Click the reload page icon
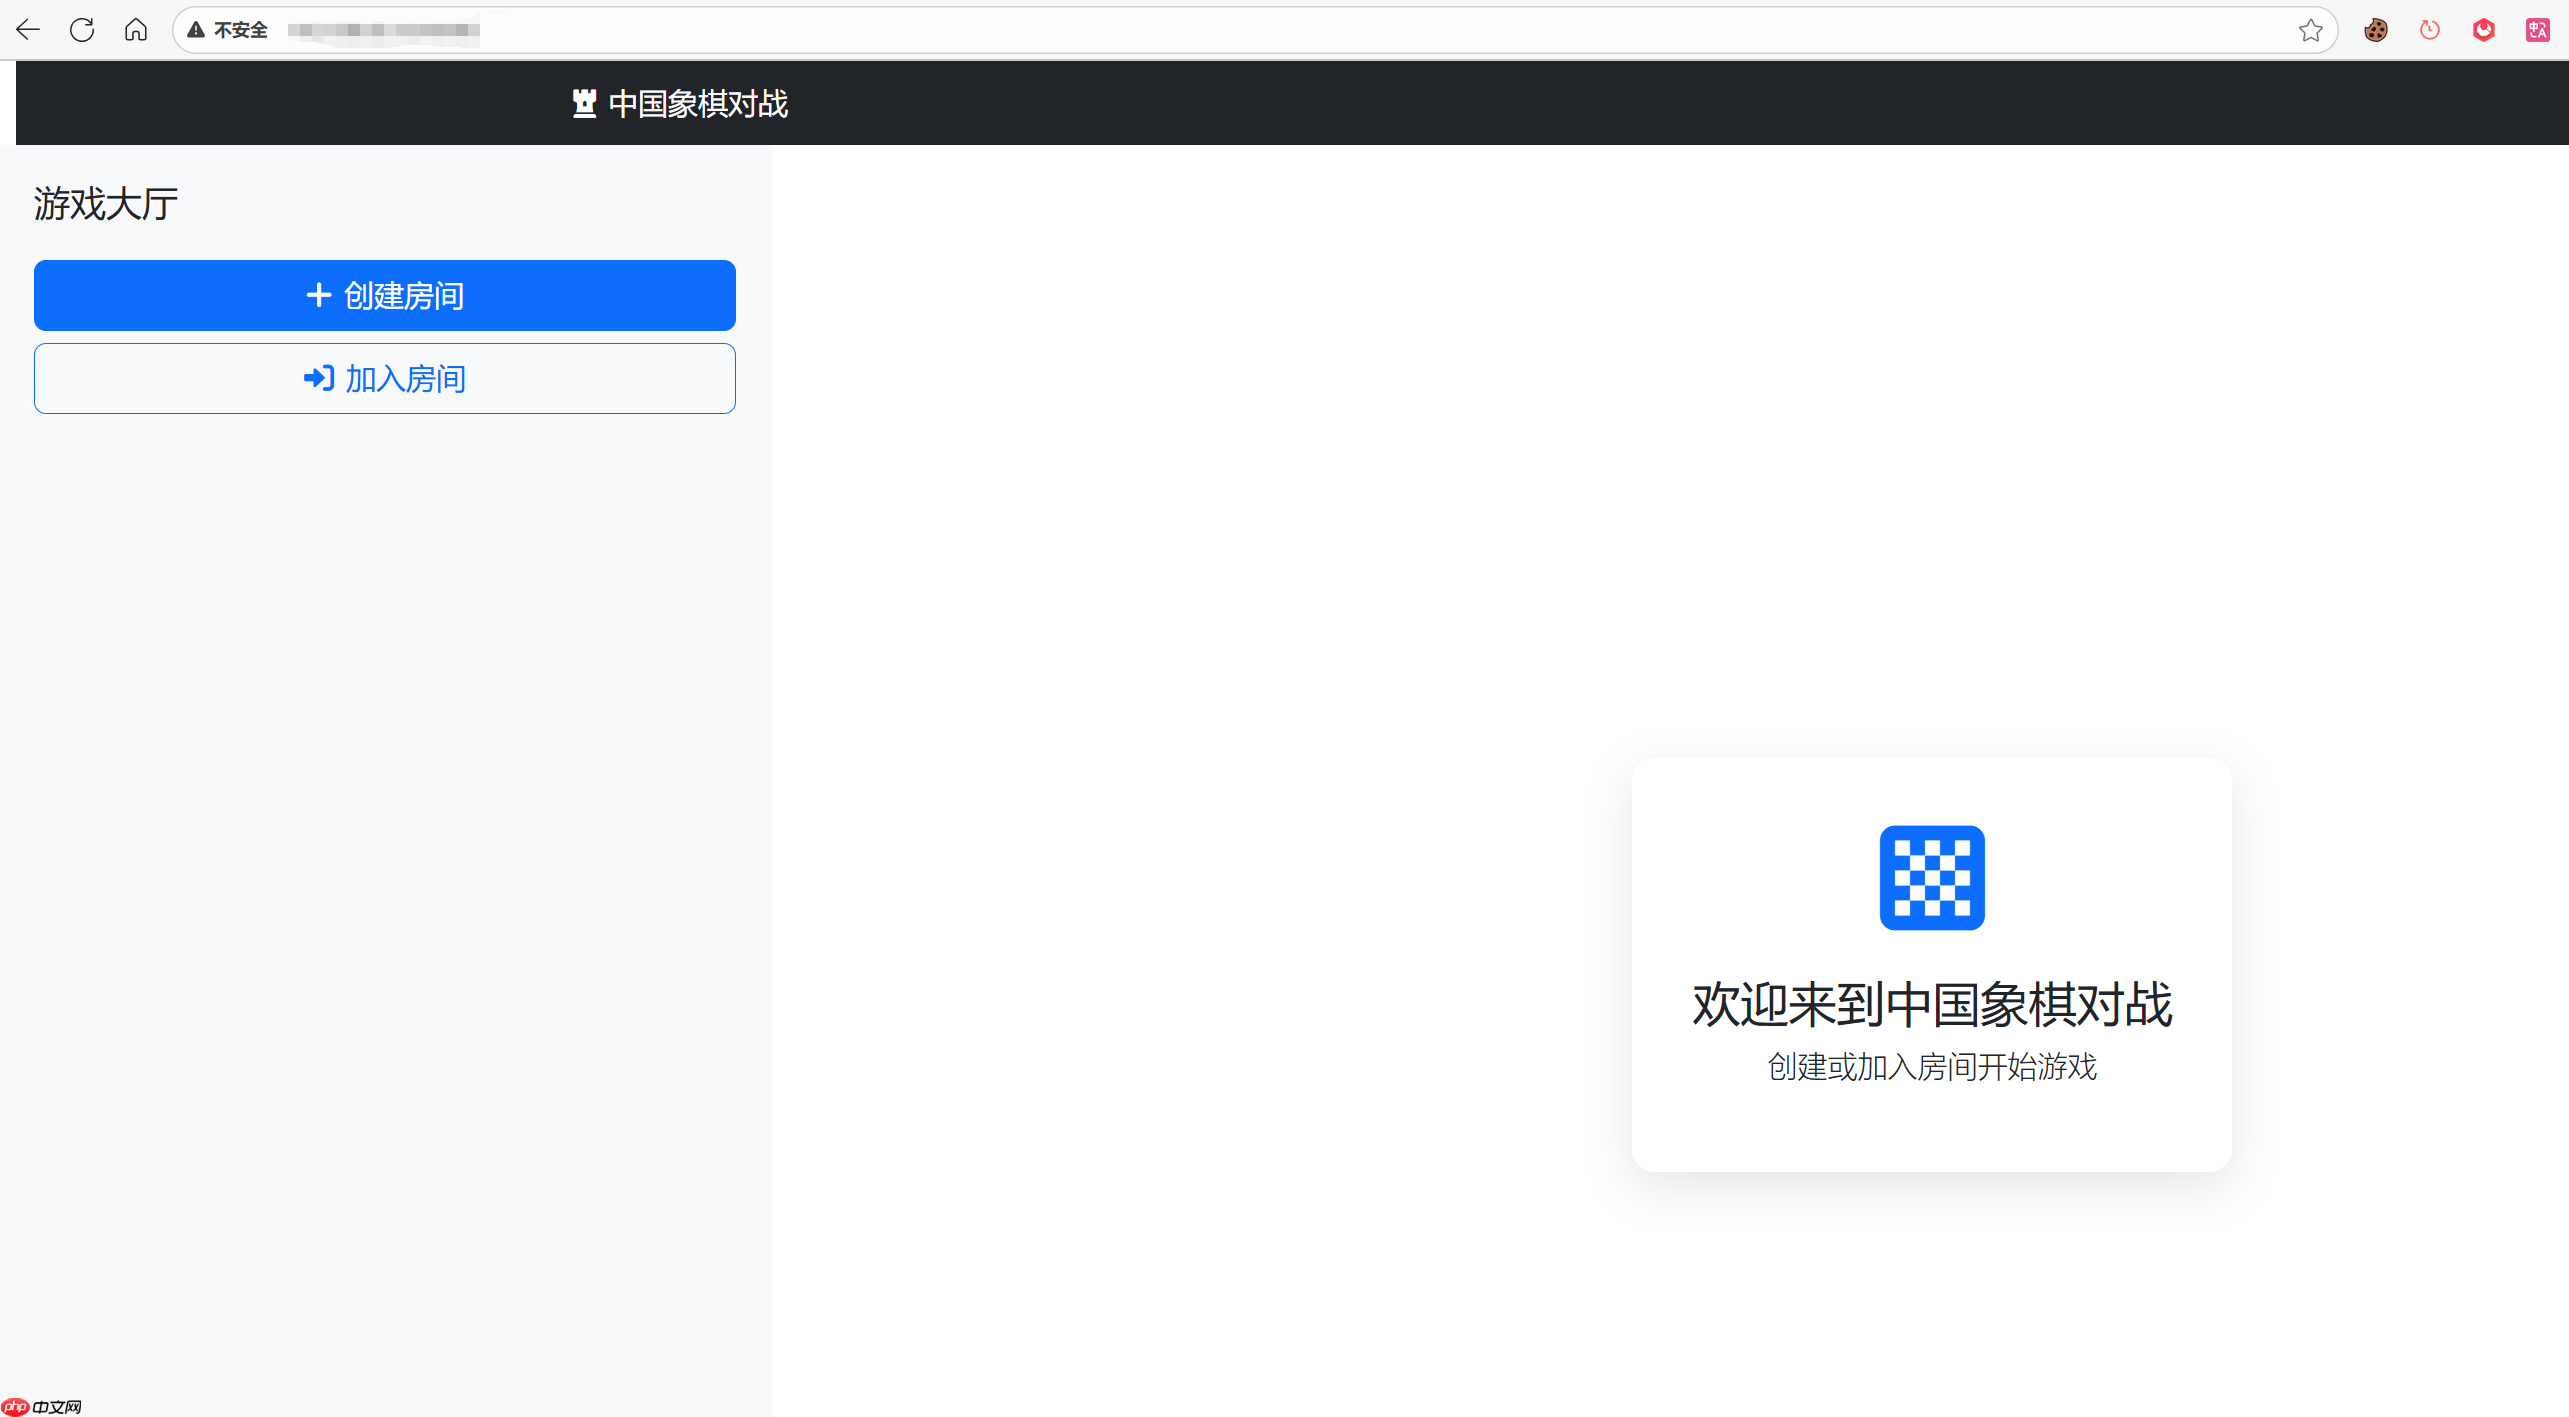 click(82, 29)
